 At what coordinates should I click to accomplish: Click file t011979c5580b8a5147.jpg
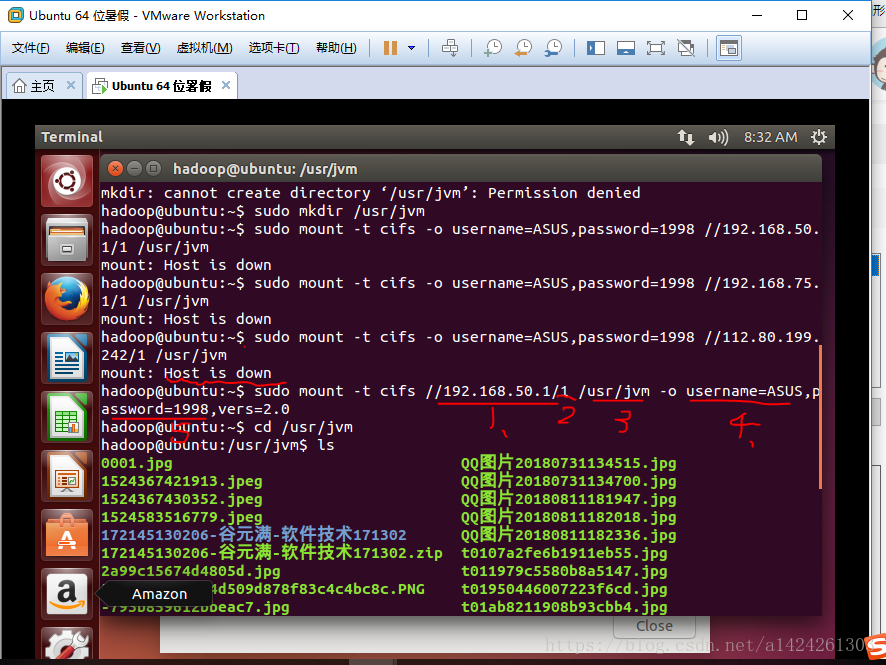coord(564,571)
